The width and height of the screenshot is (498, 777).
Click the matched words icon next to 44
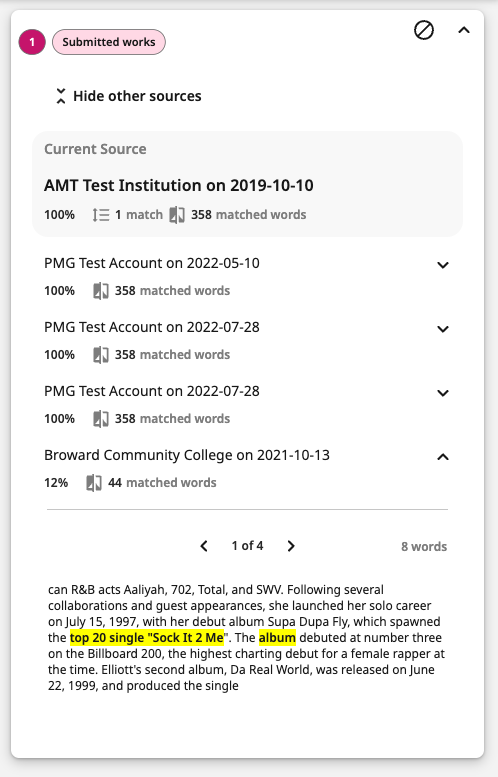click(x=94, y=483)
